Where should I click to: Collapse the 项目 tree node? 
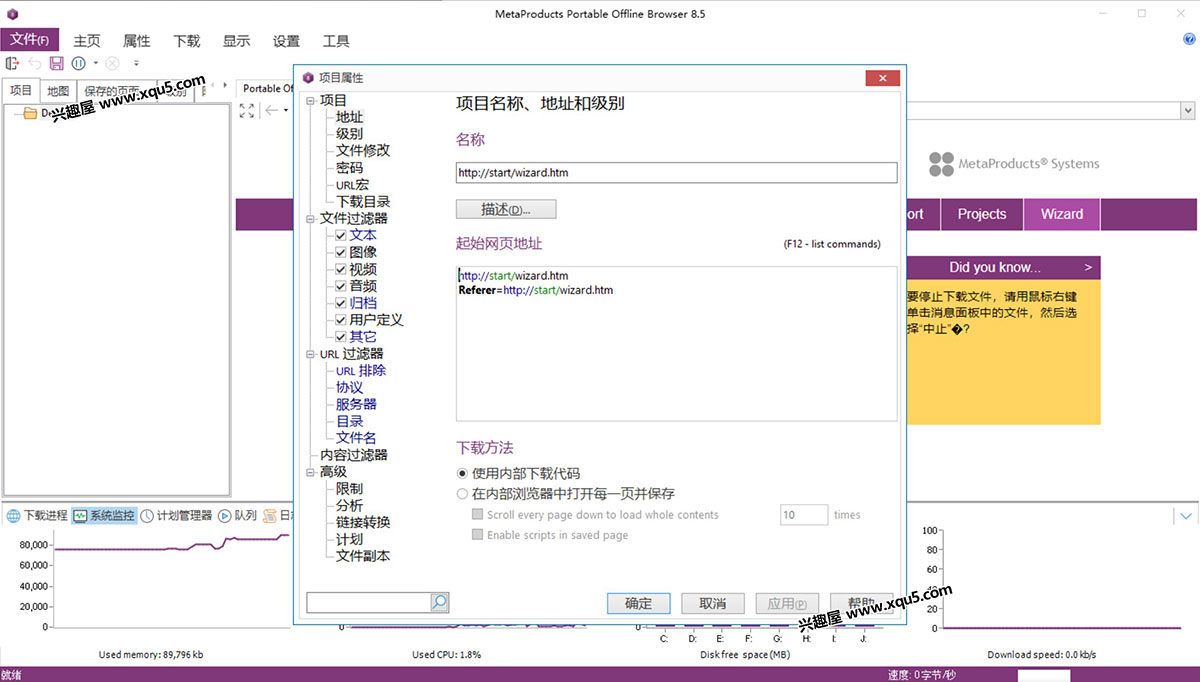(x=311, y=100)
